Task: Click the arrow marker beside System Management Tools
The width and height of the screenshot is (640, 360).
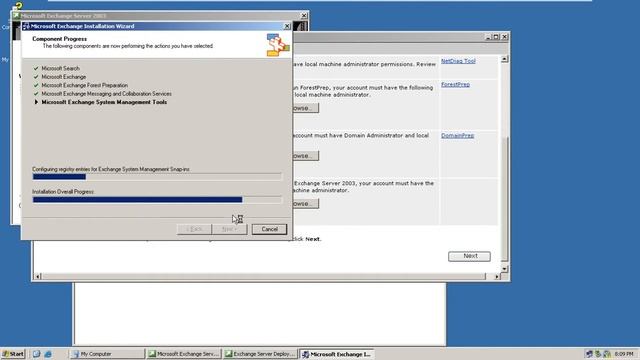Action: pos(36,102)
